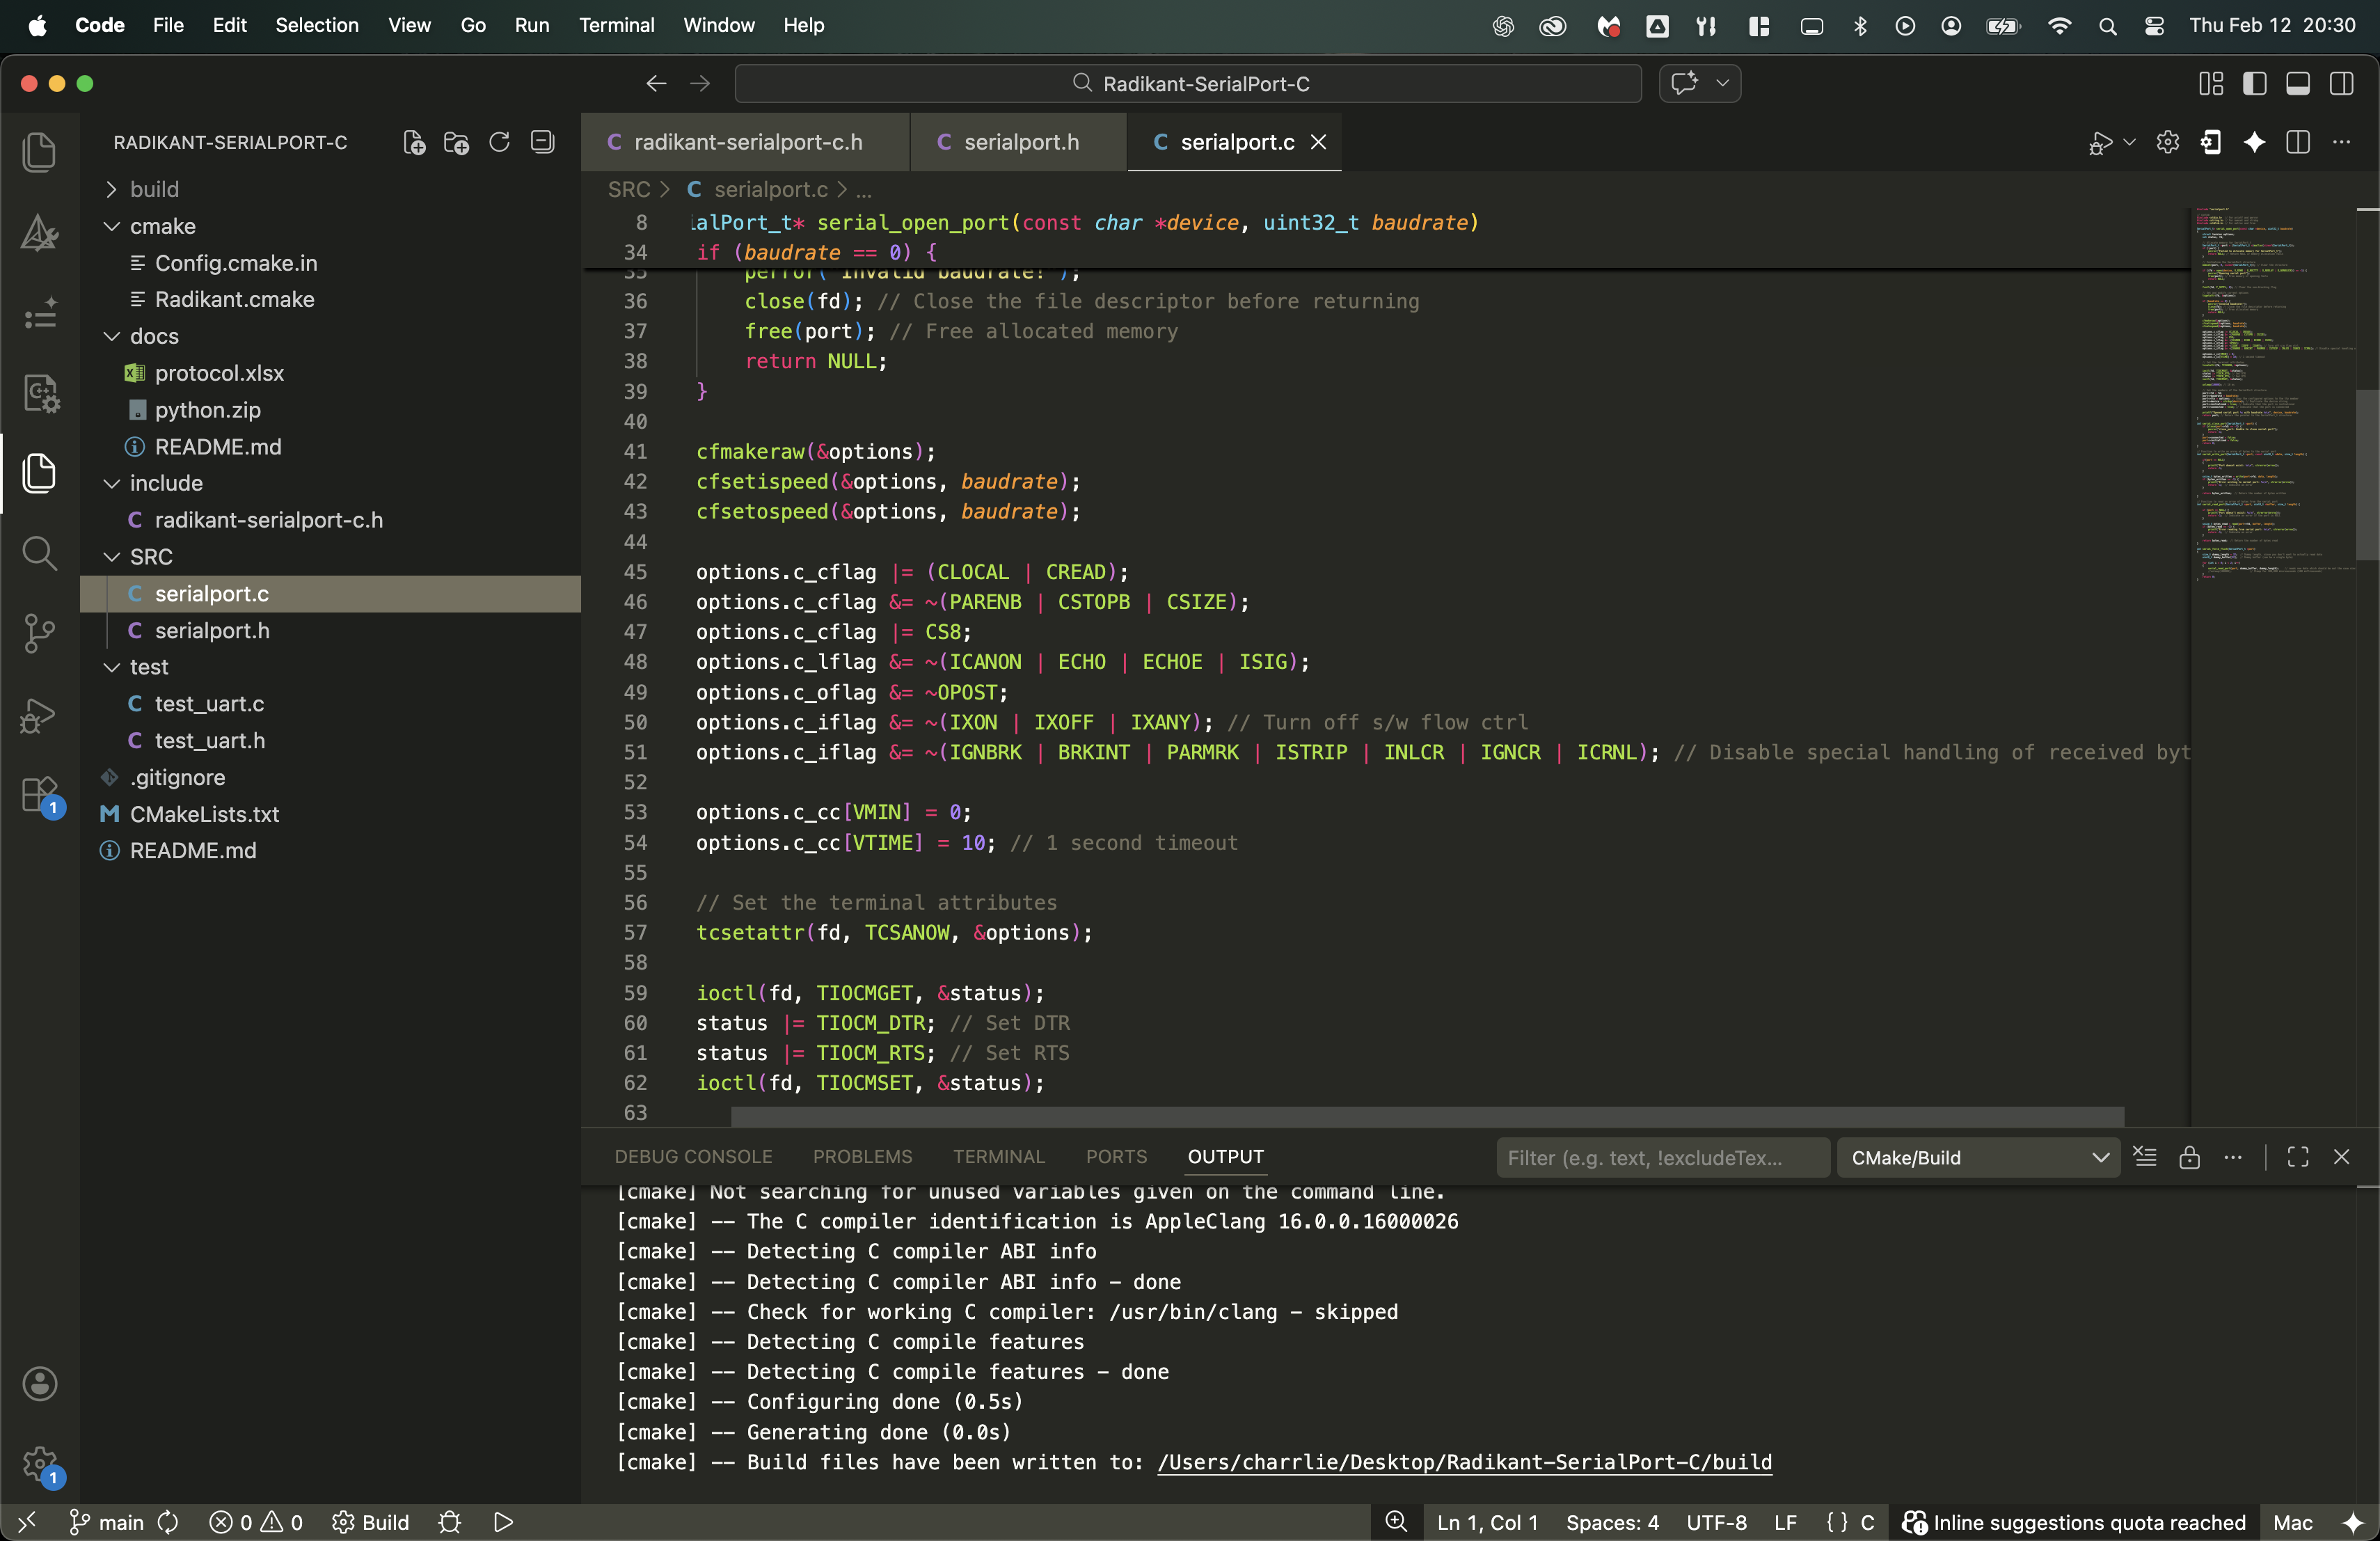
Task: Close the bottom output panel
Action: point(2341,1157)
